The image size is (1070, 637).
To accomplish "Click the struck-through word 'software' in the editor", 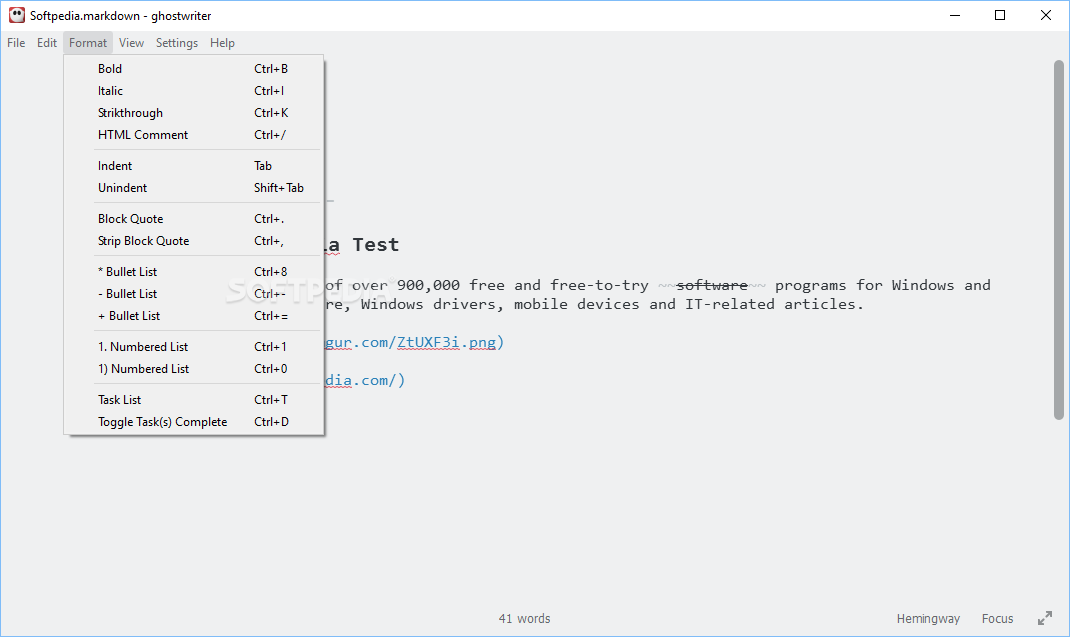I will pyautogui.click(x=712, y=285).
